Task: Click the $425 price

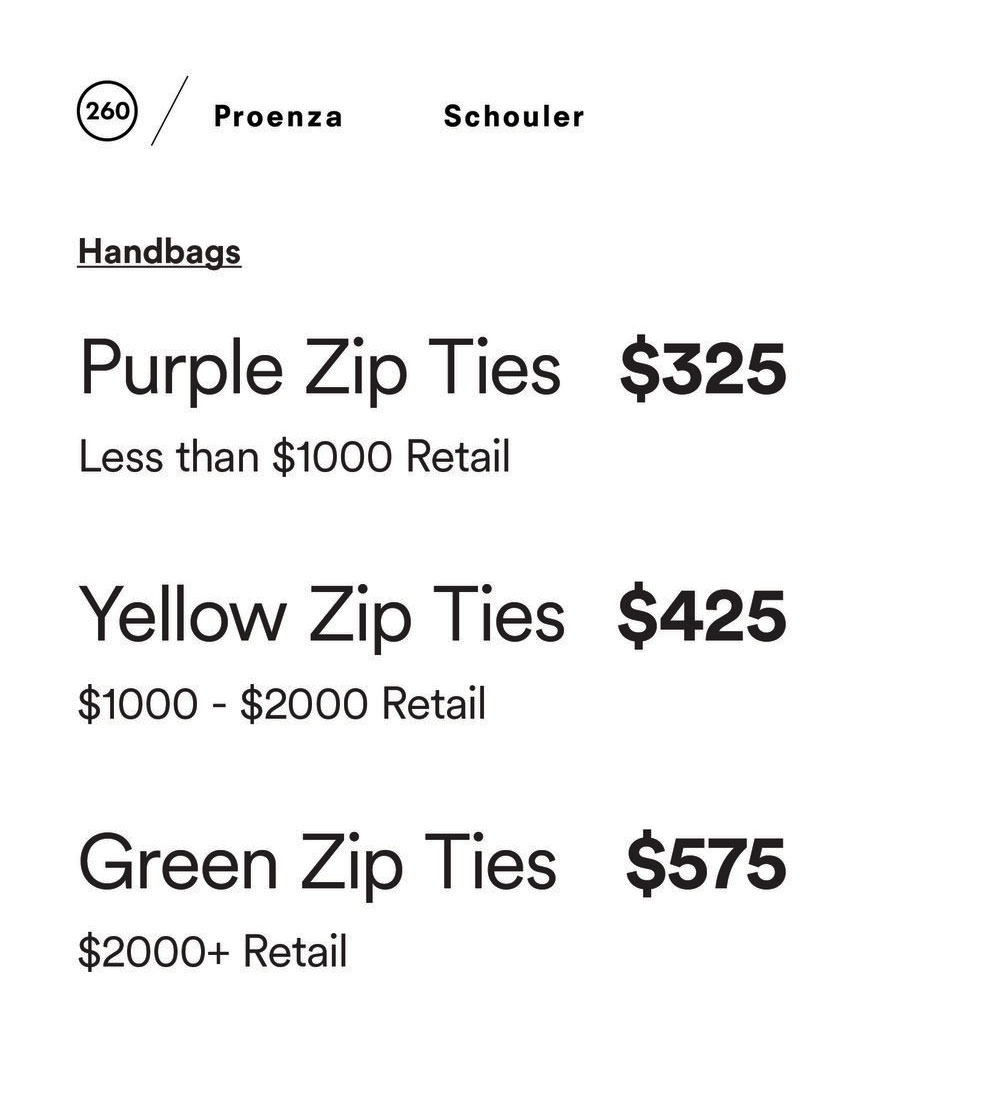Action: click(702, 616)
